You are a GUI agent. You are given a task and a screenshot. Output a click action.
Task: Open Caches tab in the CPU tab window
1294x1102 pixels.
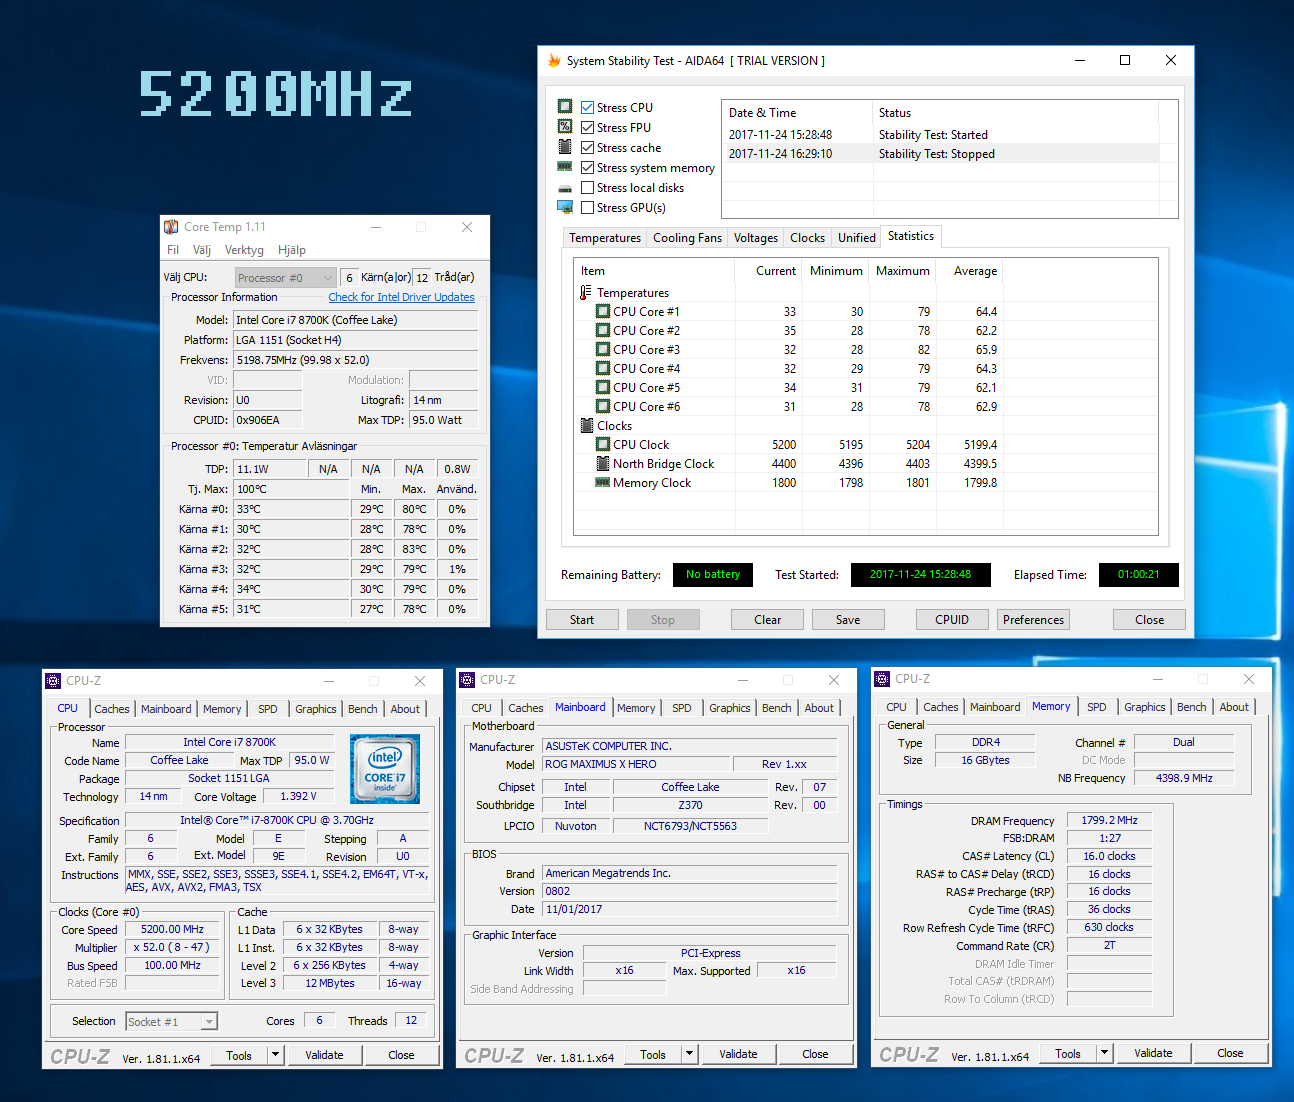pyautogui.click(x=112, y=709)
